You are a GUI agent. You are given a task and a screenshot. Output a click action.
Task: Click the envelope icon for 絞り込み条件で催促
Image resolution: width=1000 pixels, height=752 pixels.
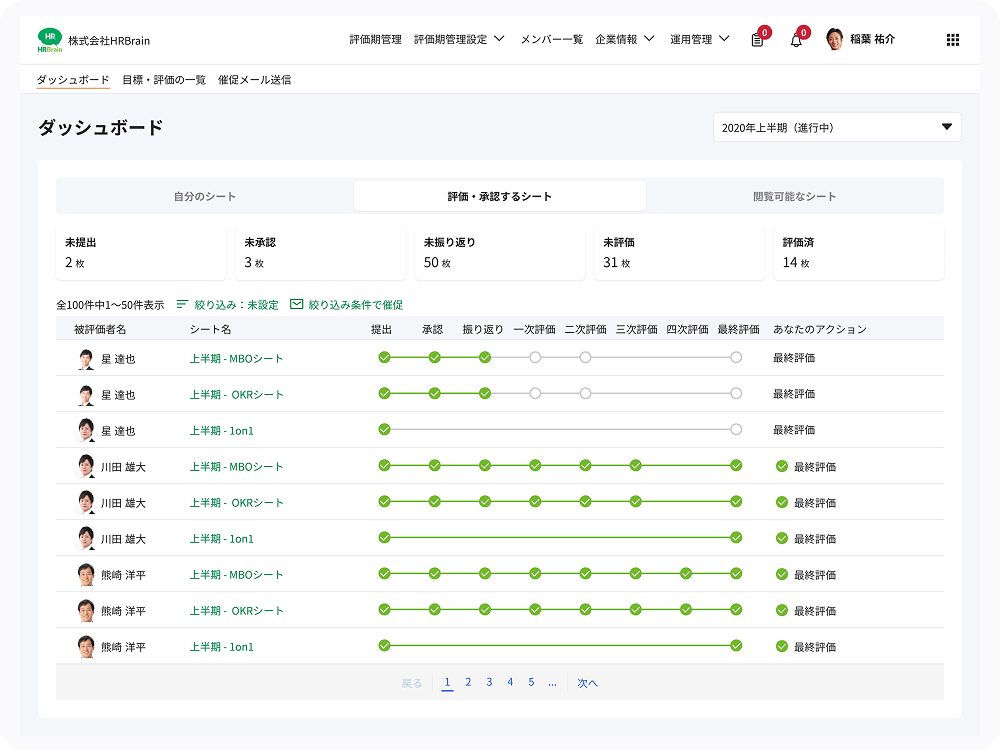click(x=296, y=305)
